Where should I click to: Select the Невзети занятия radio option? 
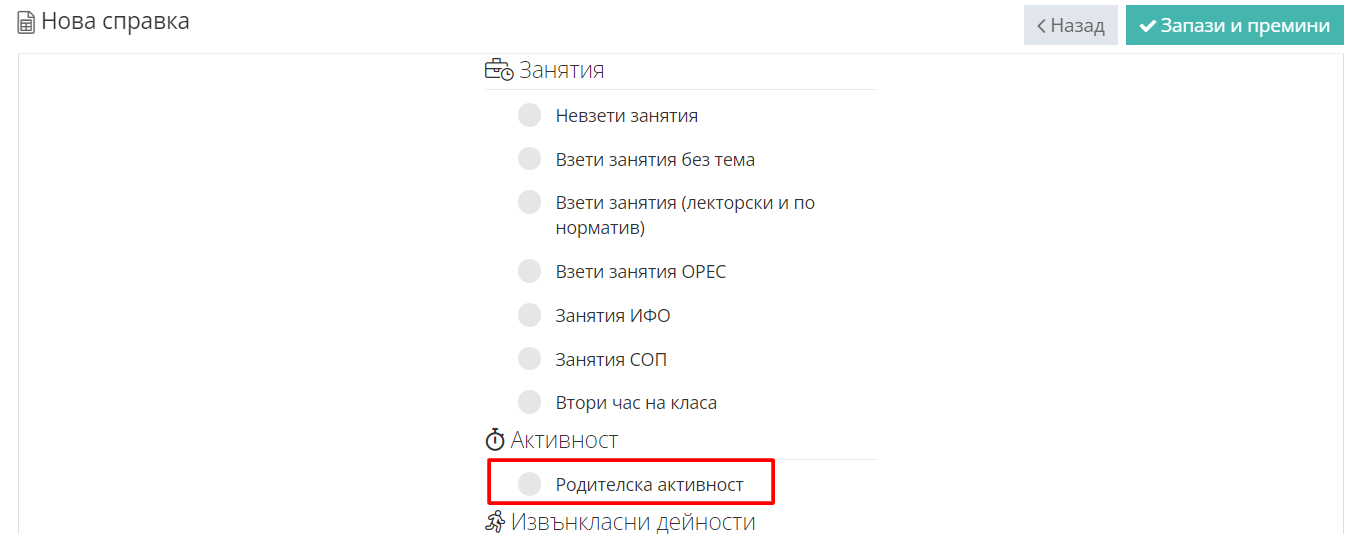(x=529, y=116)
